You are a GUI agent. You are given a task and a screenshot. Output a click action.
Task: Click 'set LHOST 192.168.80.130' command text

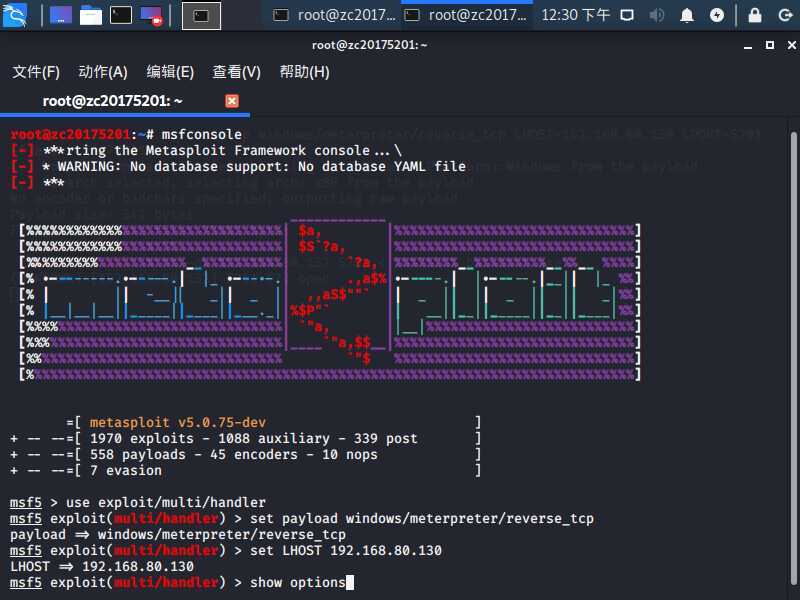346,551
